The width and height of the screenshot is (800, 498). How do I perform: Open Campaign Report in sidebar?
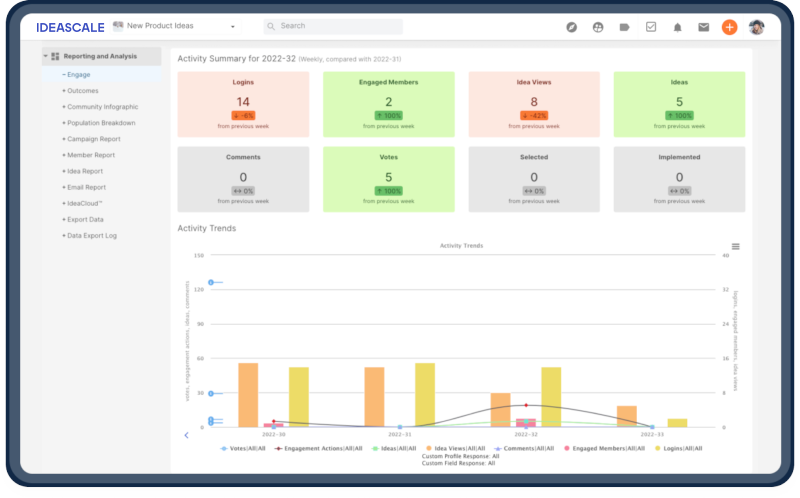(x=93, y=139)
